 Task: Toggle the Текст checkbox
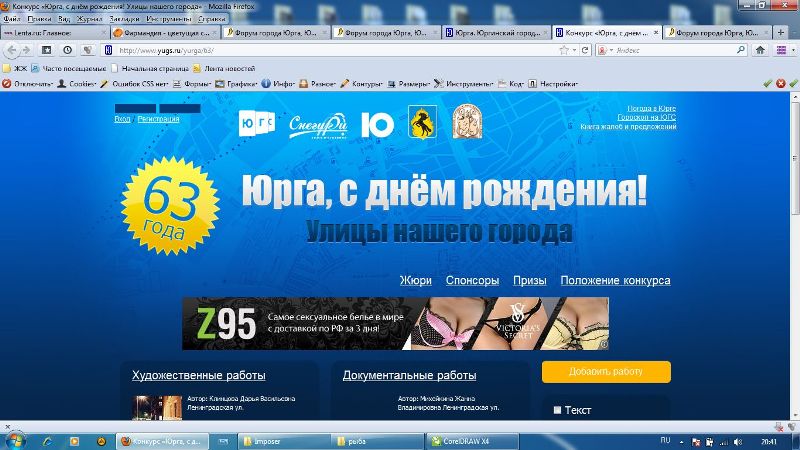click(x=558, y=410)
